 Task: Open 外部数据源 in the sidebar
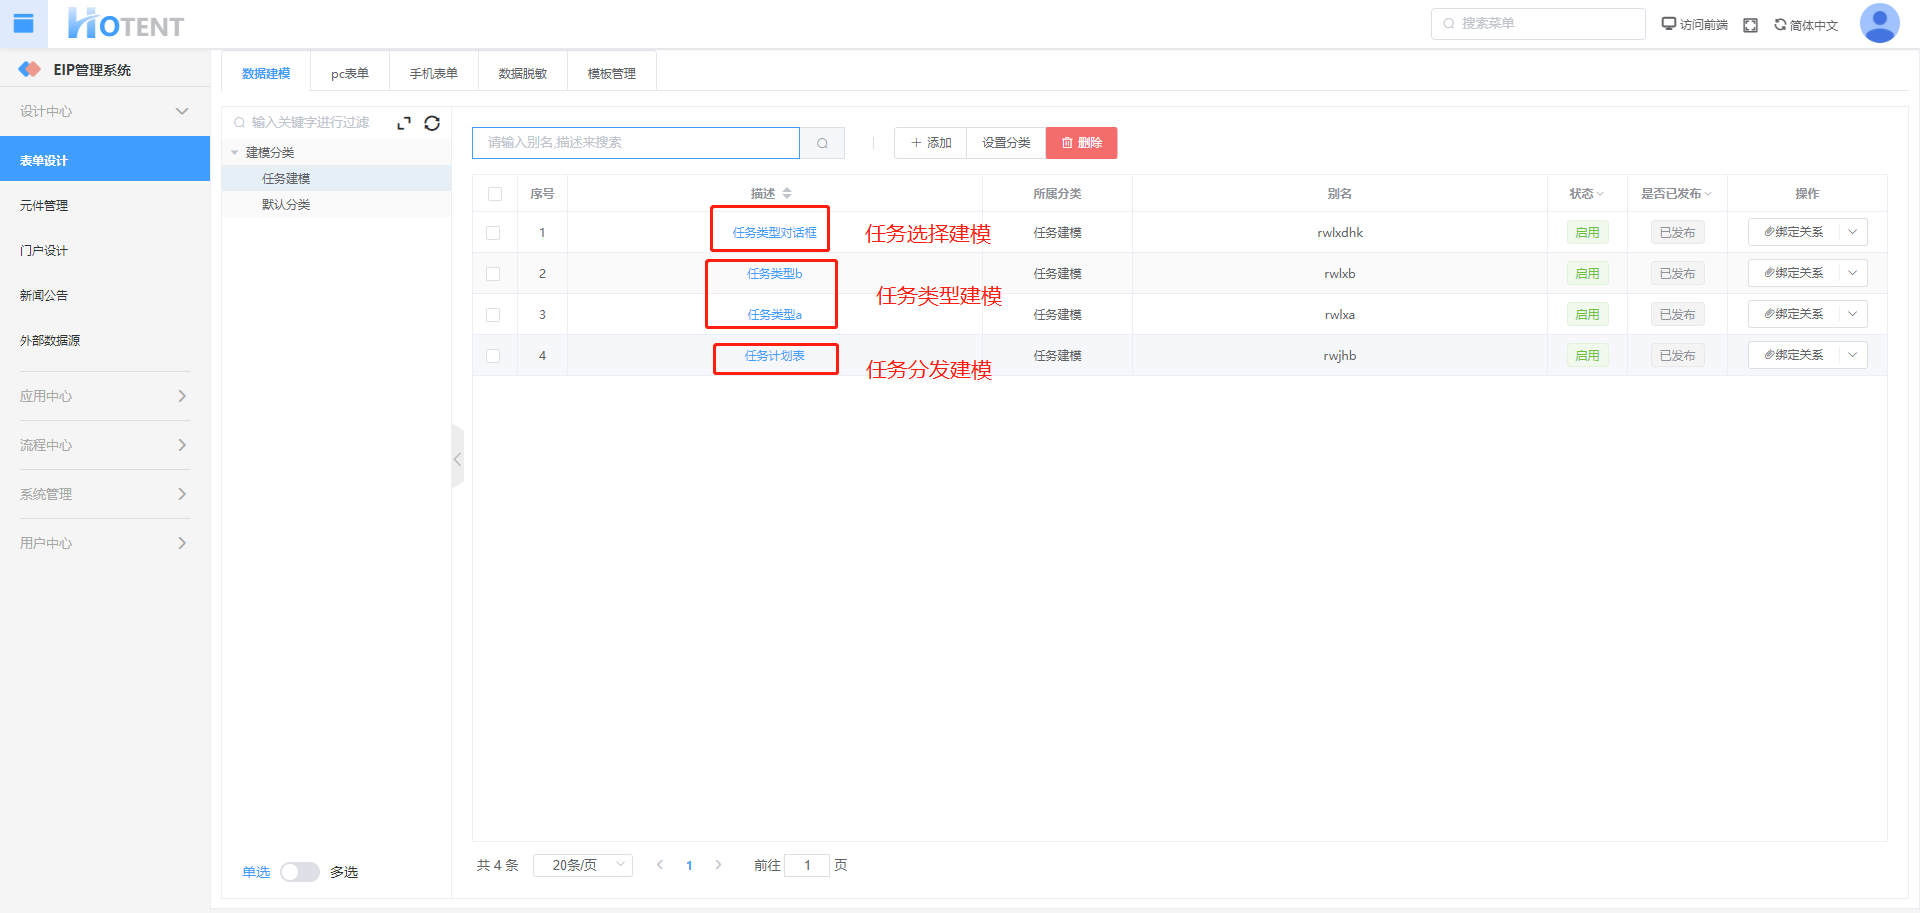pyautogui.click(x=105, y=340)
